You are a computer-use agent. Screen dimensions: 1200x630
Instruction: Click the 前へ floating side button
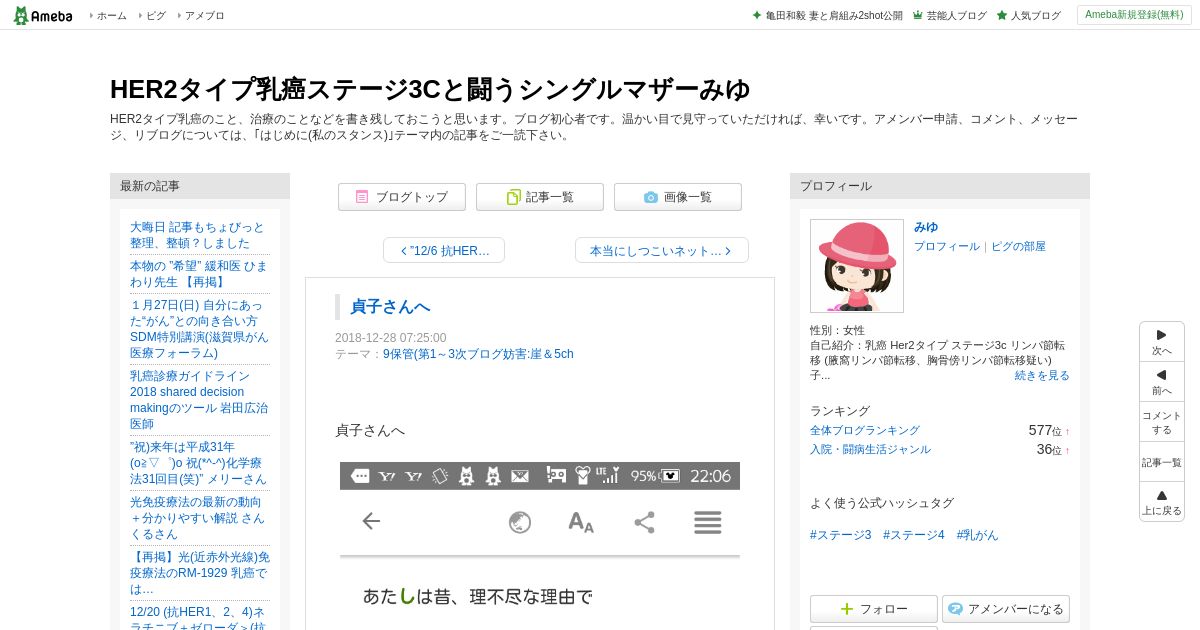(x=1162, y=382)
